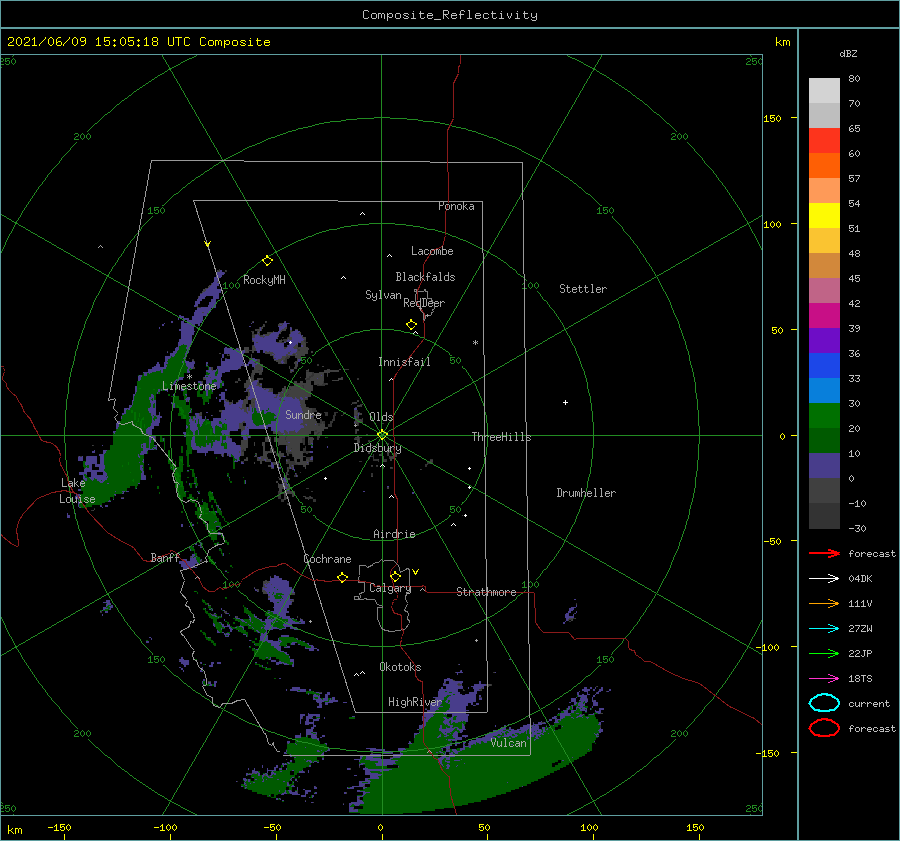Click yellow diamond marker below Cochrane

[343, 577]
